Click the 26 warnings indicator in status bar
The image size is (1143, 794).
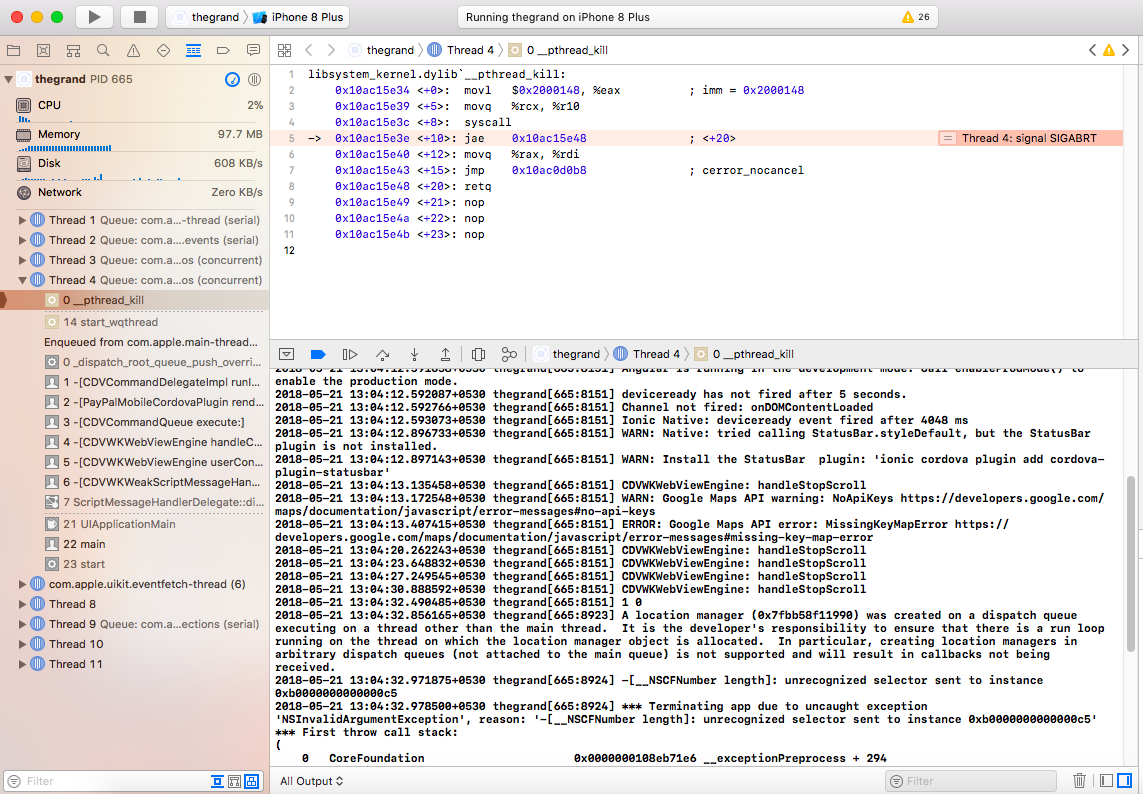click(x=916, y=17)
